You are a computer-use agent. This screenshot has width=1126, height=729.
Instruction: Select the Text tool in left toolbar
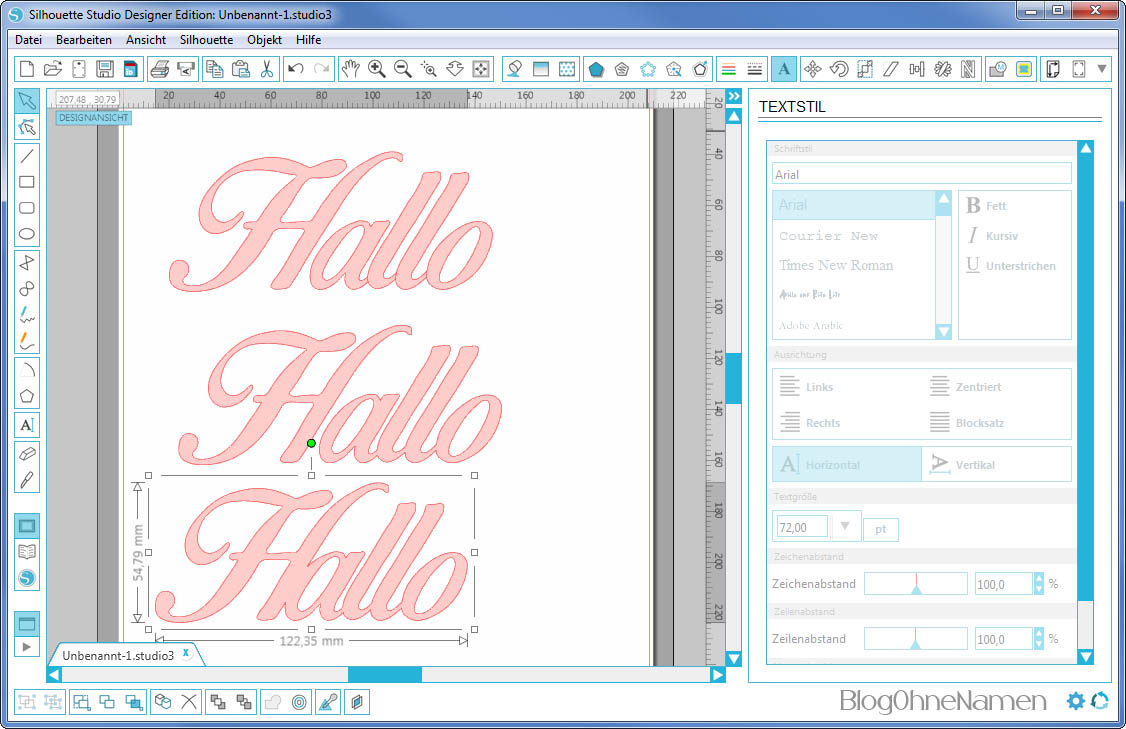click(x=27, y=425)
